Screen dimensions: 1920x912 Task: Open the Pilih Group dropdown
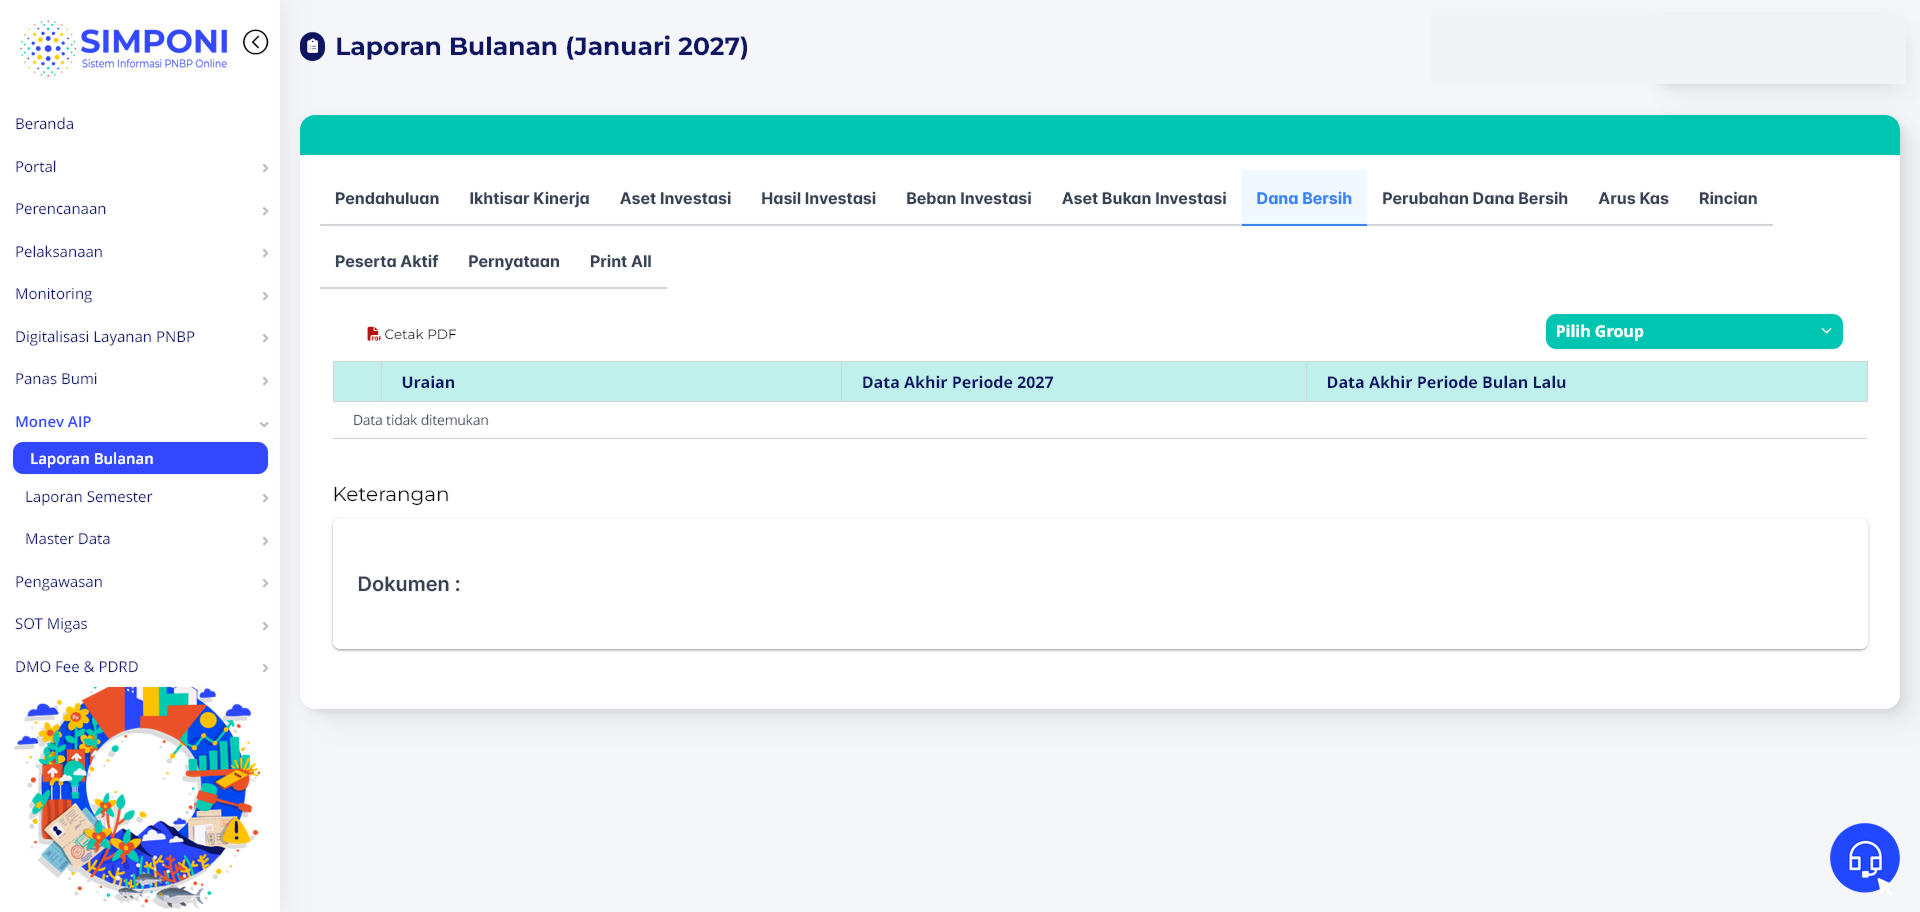[1694, 332]
